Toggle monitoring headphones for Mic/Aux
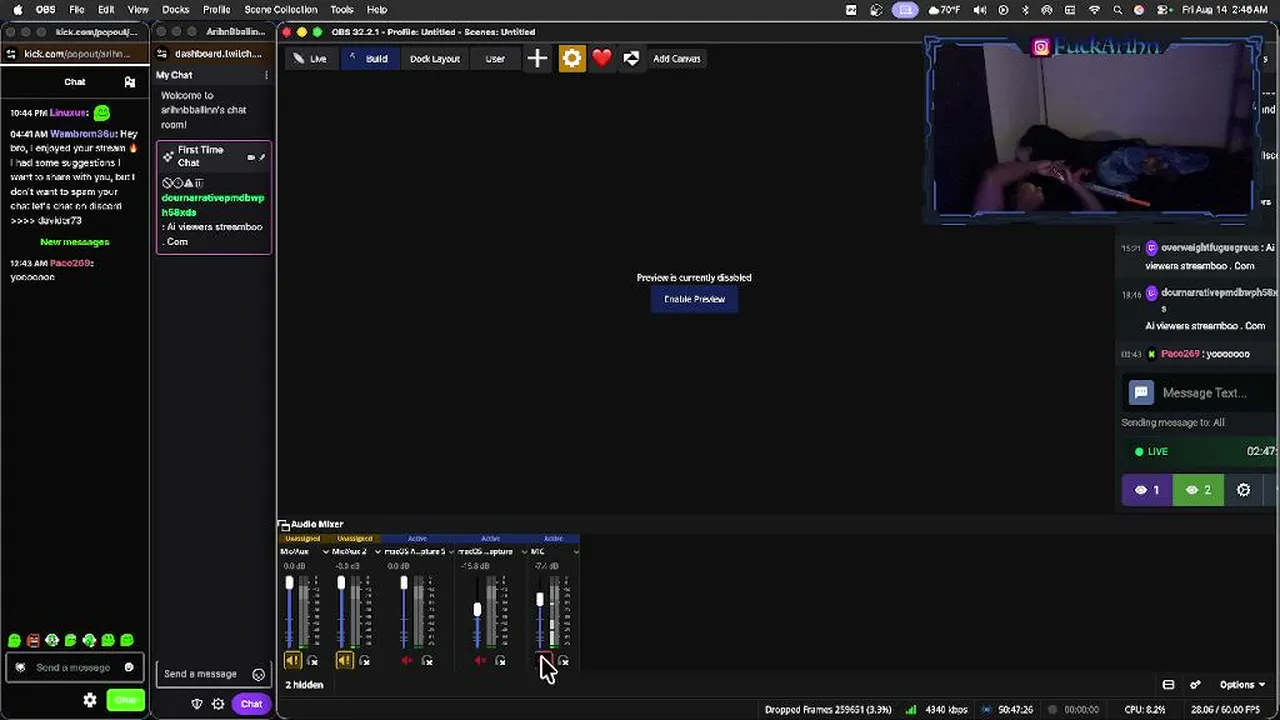This screenshot has height=720, width=1280. 313,661
